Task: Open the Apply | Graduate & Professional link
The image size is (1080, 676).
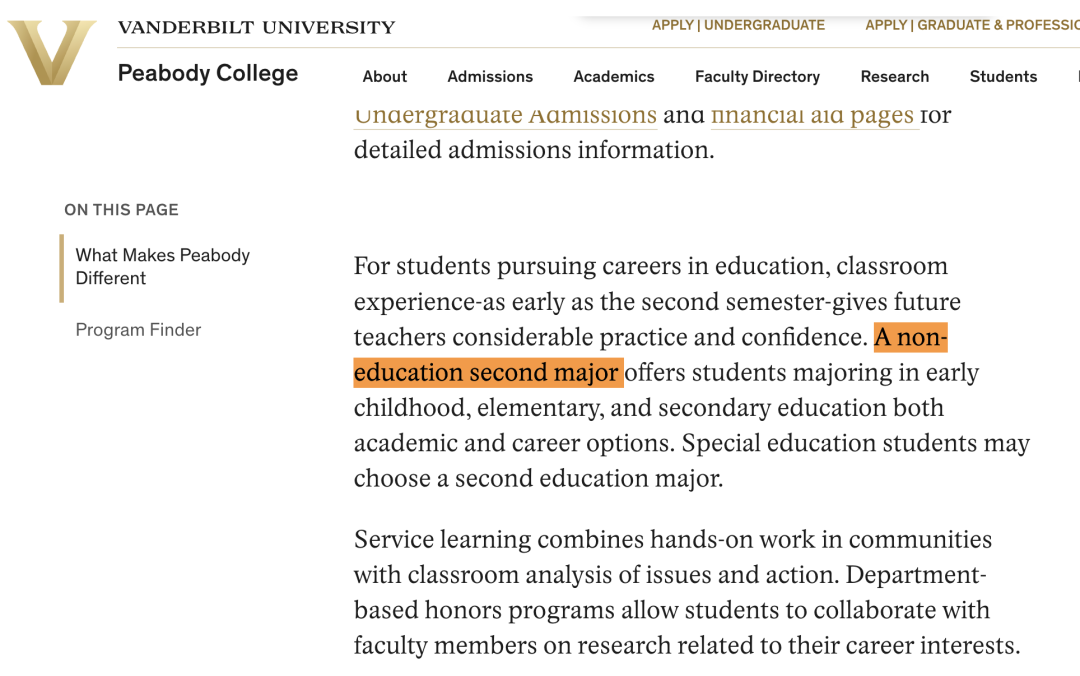Action: click(x=972, y=25)
